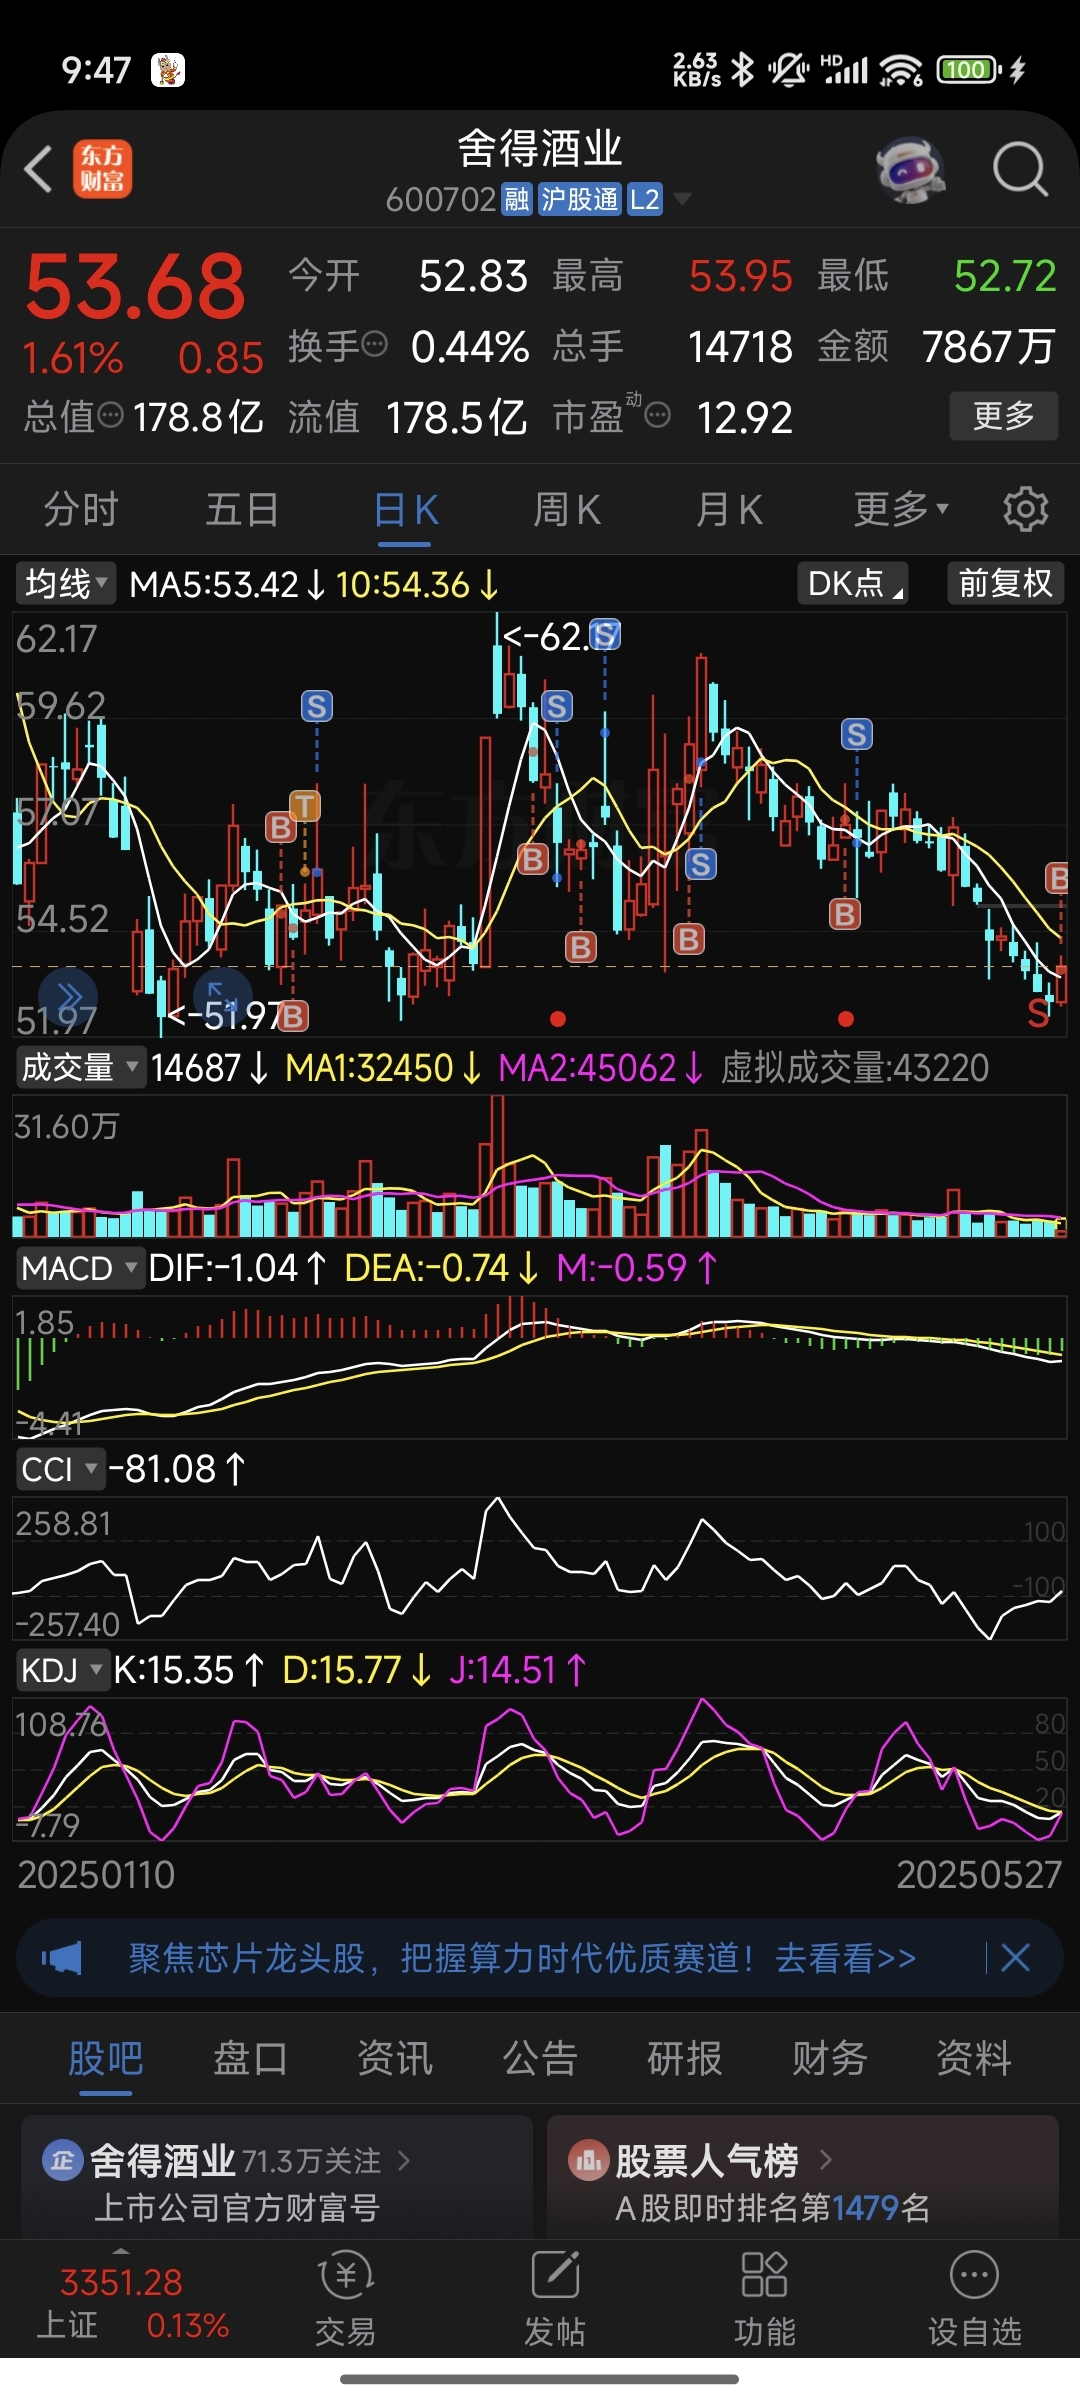Viewport: 1080px width, 2400px height.
Task: Tap the 更多 quote details button
Action: (1003, 415)
